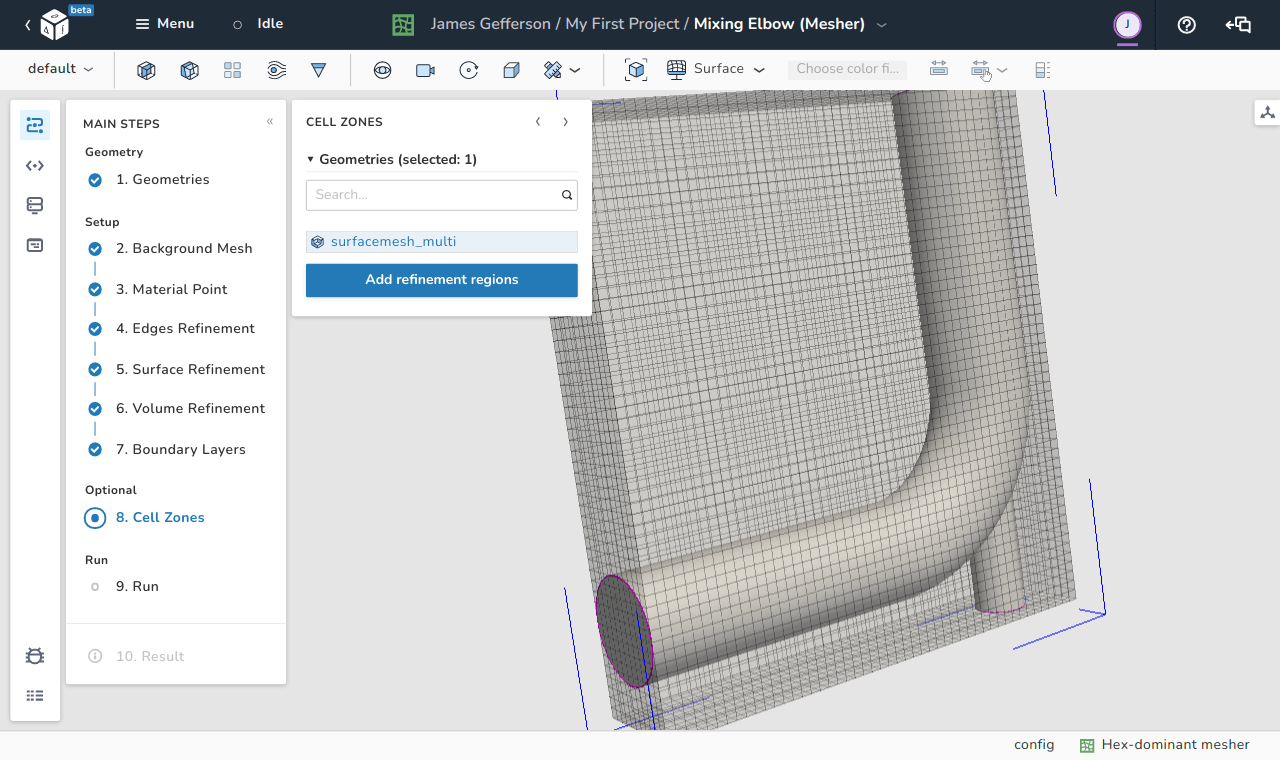This screenshot has width=1280, height=760.
Task: Open the default view preset dropdown
Action: pos(61,69)
